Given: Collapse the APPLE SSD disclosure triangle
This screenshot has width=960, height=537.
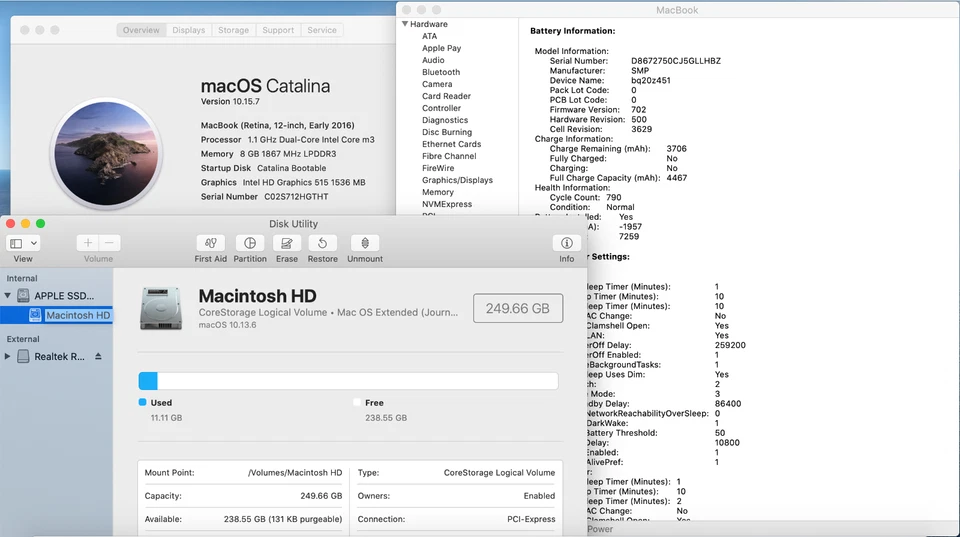Looking at the screenshot, I should [7, 296].
